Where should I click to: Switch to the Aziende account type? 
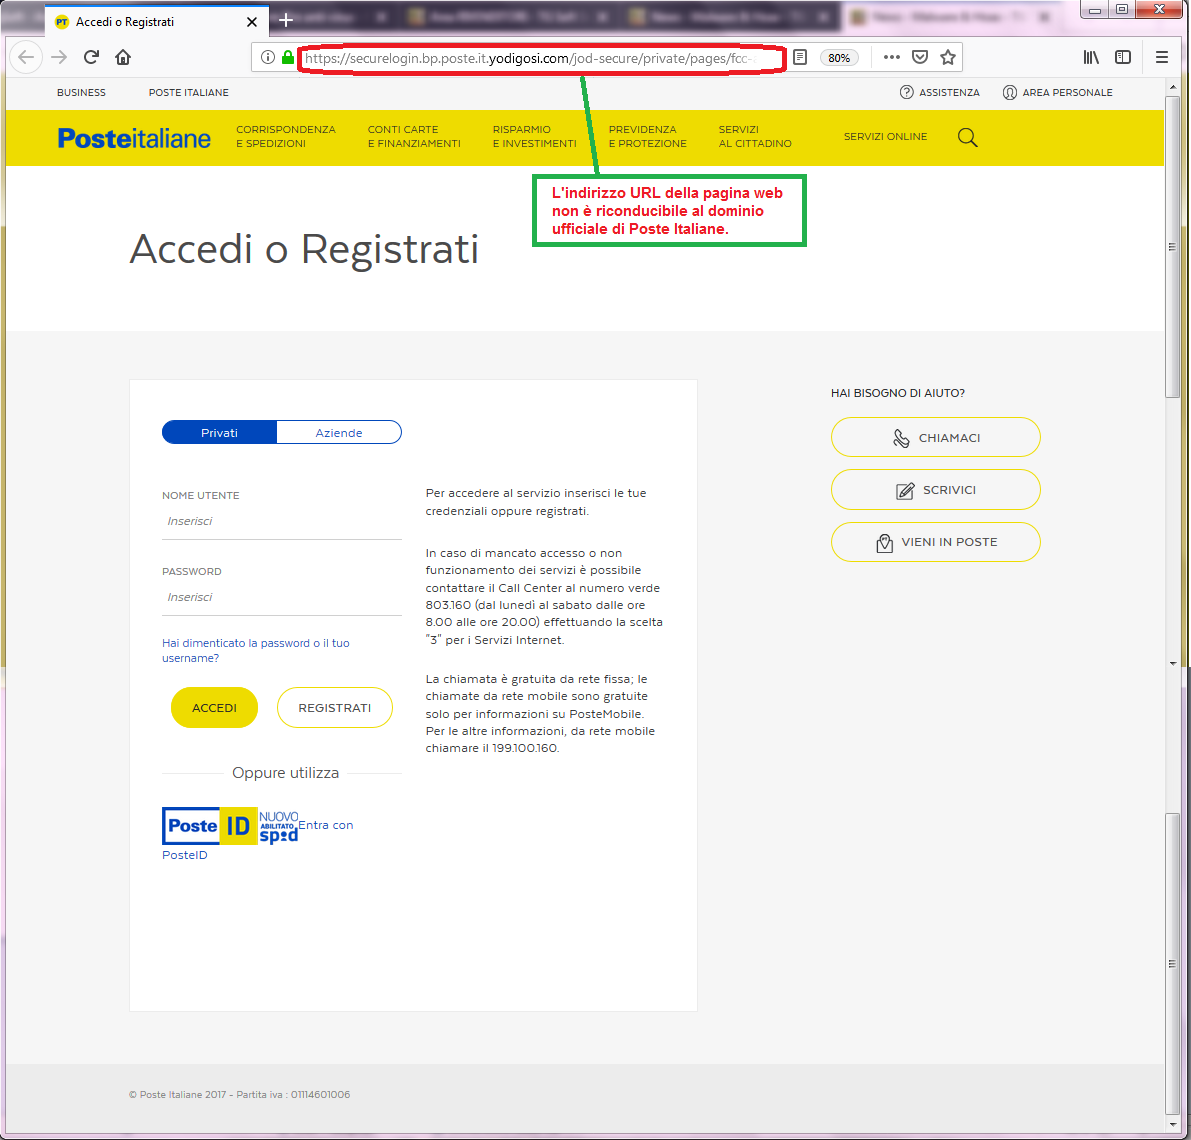[339, 433]
